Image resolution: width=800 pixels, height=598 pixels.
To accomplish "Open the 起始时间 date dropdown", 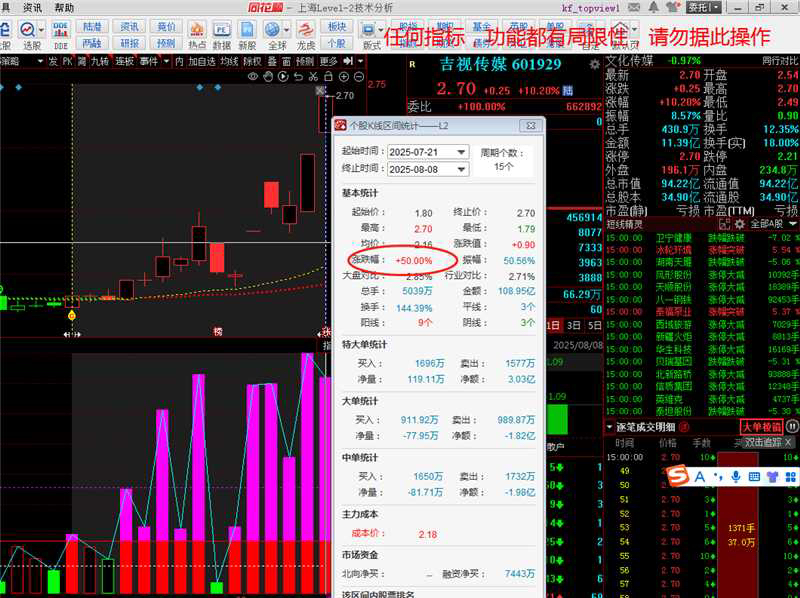I will coord(461,152).
